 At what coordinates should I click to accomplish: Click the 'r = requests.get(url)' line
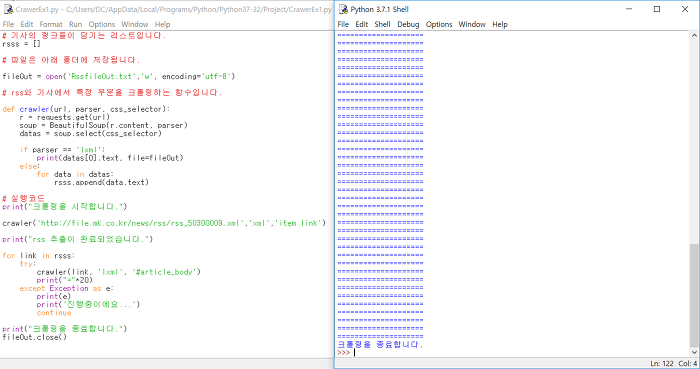coord(65,117)
